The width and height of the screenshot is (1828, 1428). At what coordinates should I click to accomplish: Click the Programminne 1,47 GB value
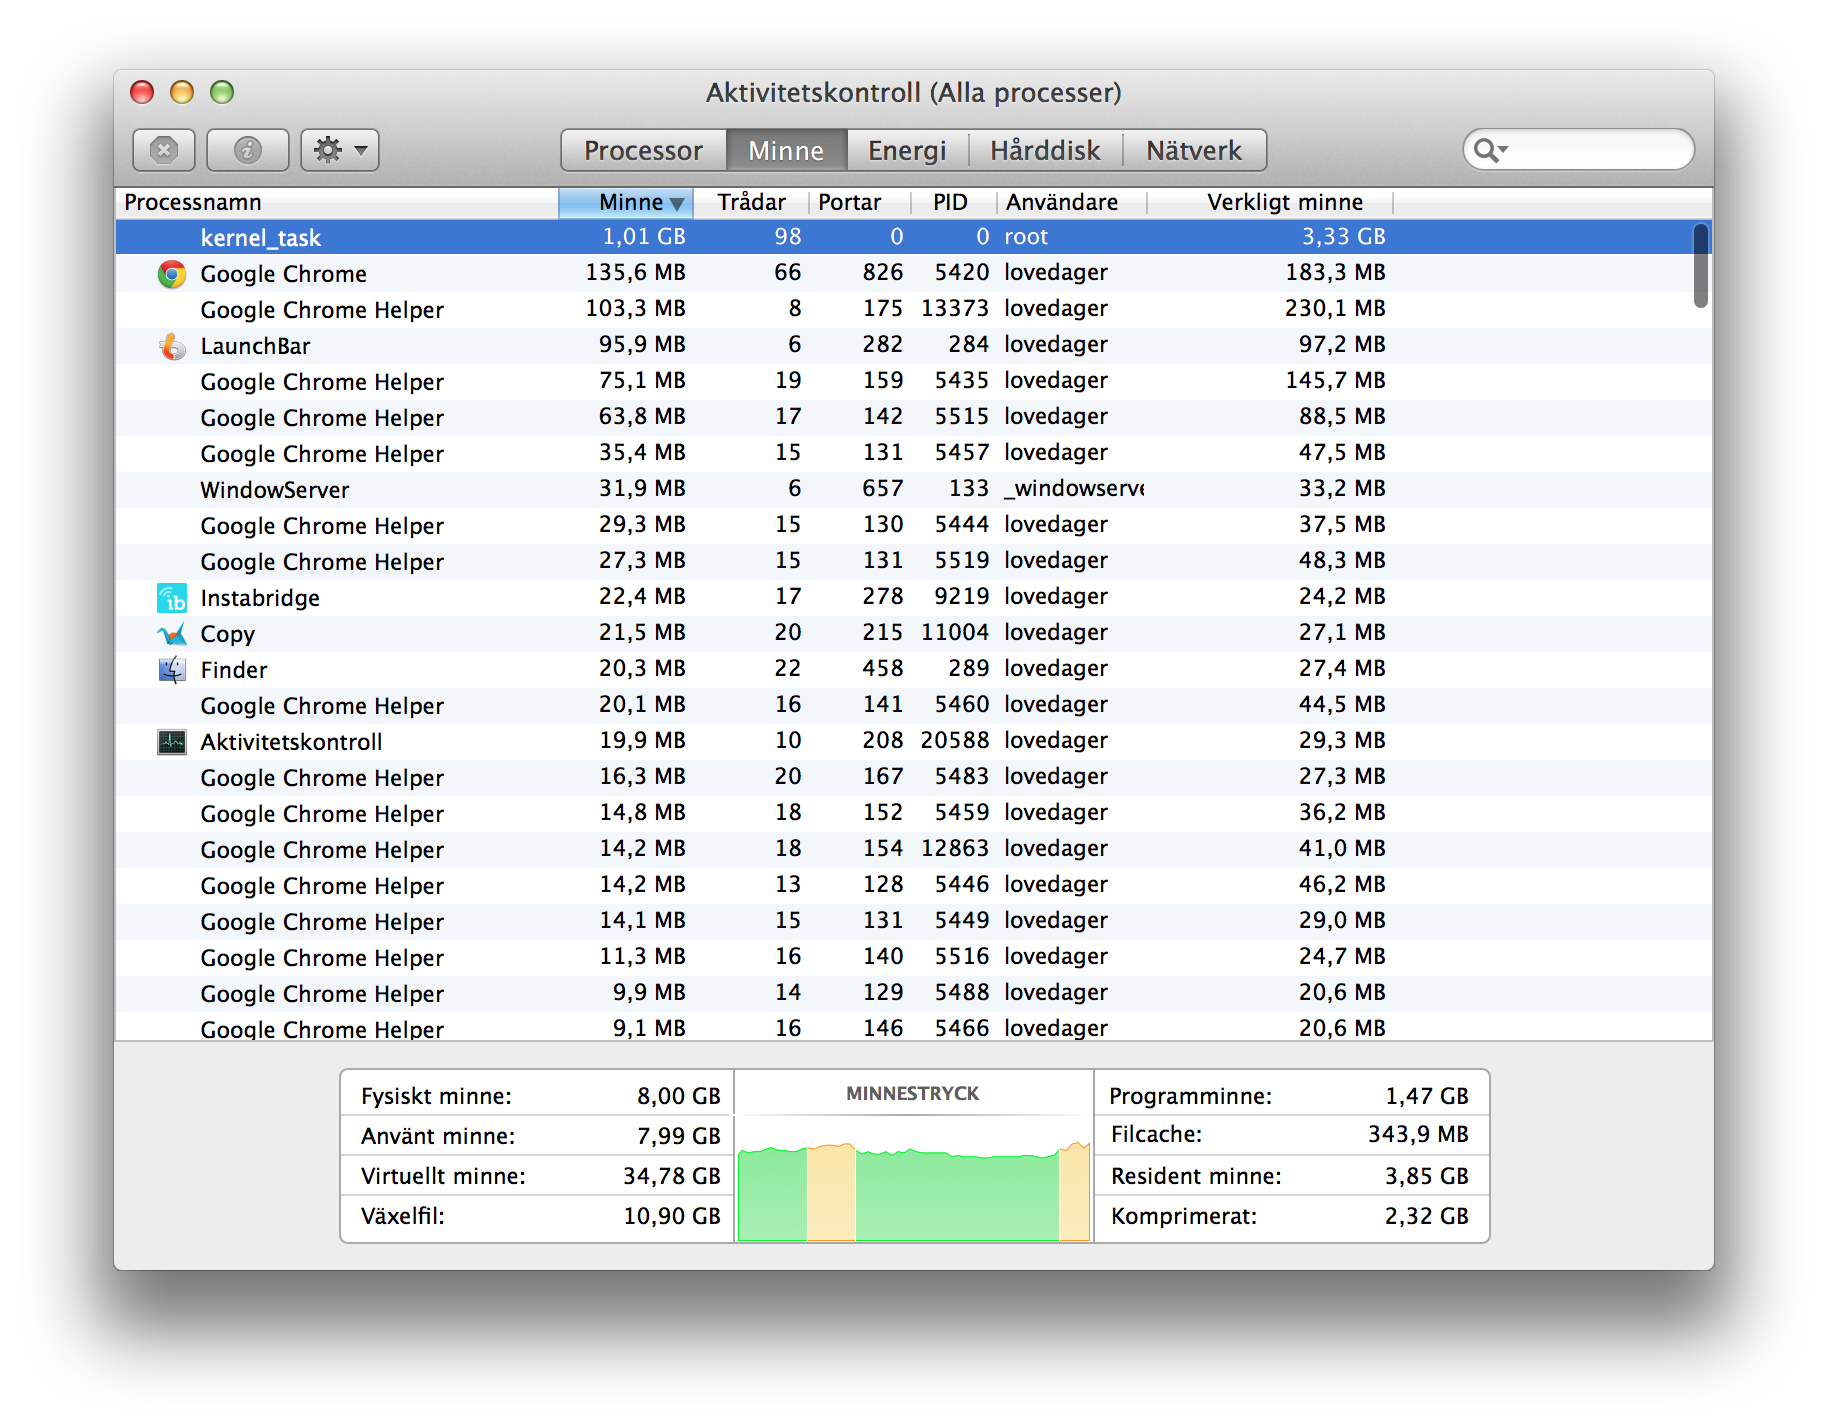pyautogui.click(x=1426, y=1096)
